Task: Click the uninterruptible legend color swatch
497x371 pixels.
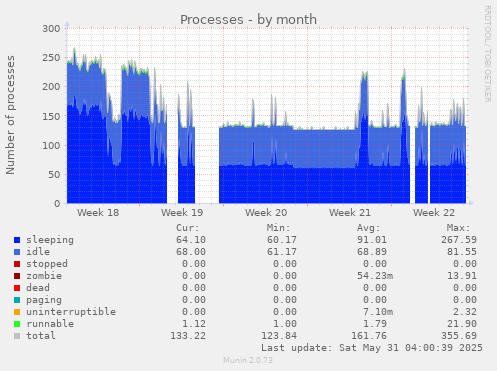Action: (x=17, y=312)
